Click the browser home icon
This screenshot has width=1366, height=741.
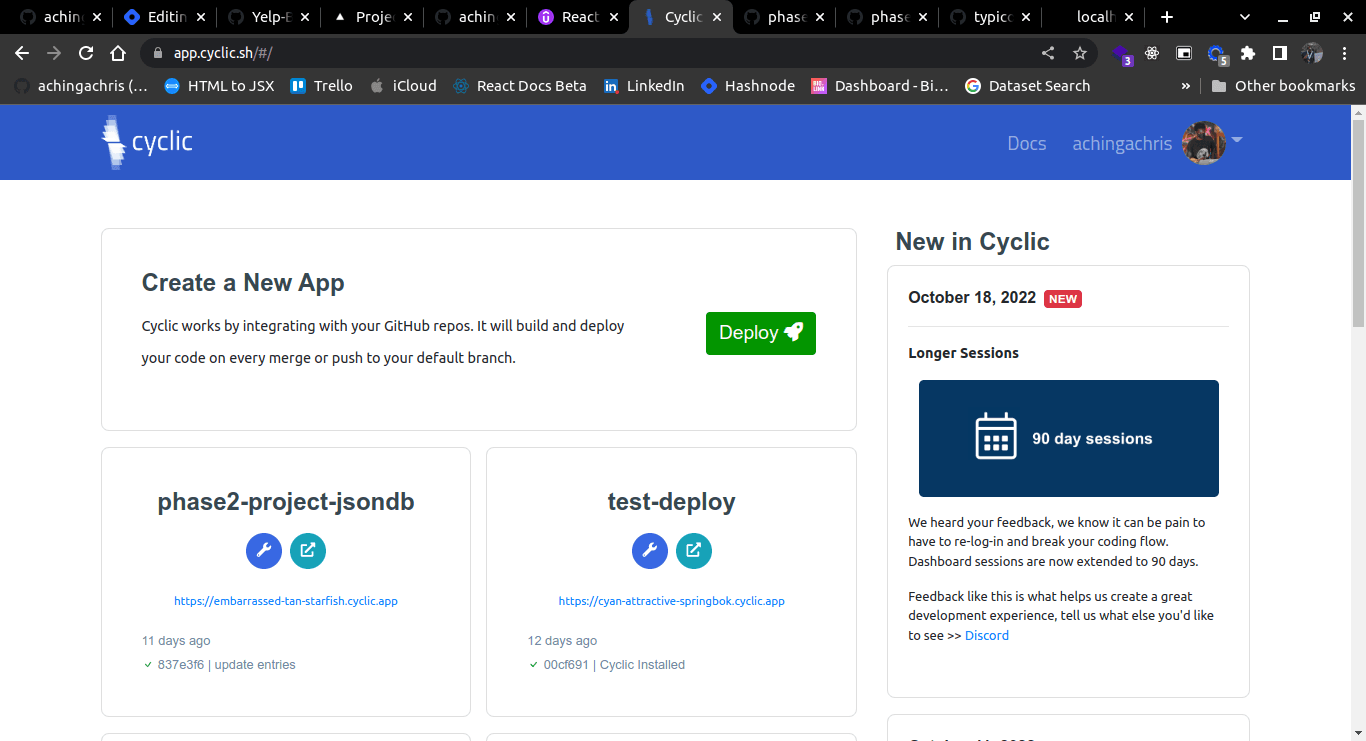(118, 53)
